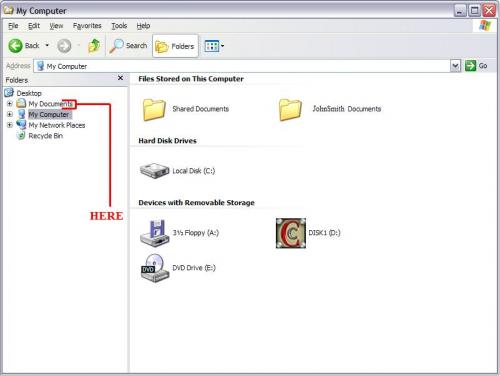Click the green Back arrow button

tap(16, 46)
